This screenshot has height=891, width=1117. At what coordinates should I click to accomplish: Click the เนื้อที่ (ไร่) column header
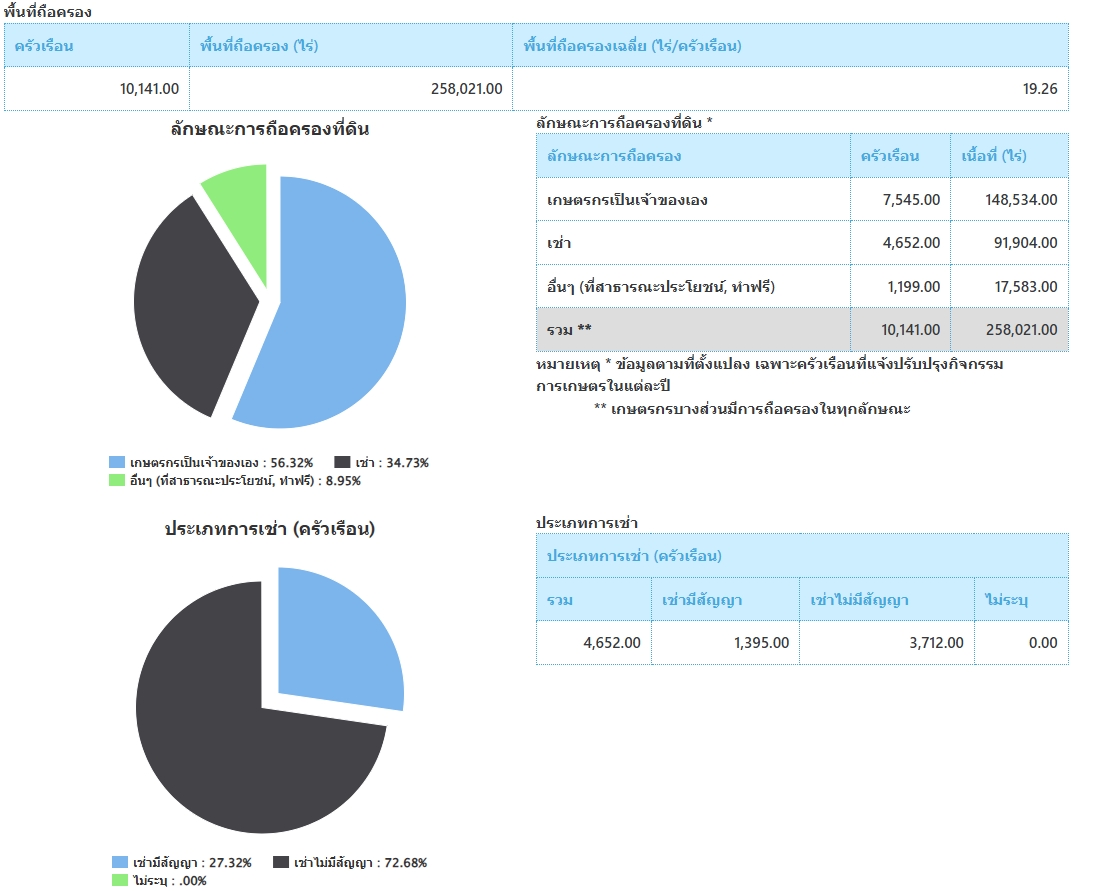993,156
